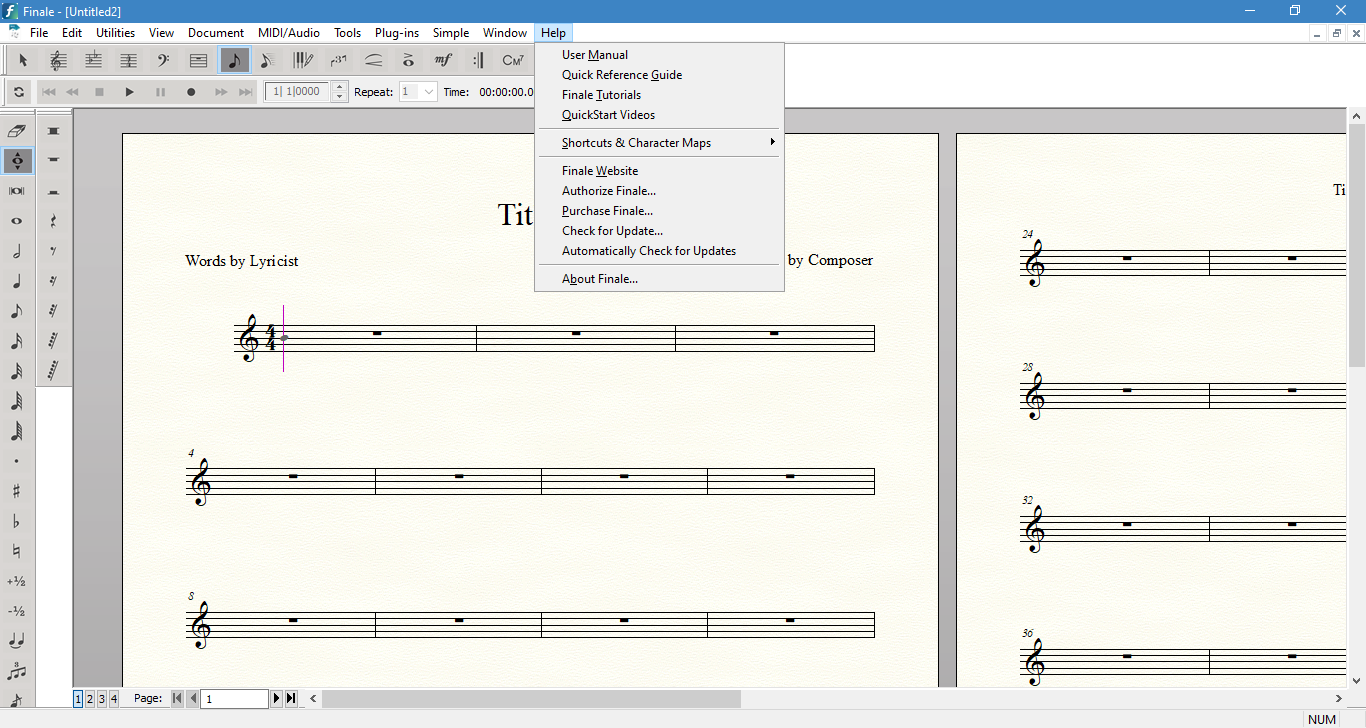1366x728 pixels.
Task: Choose the flat accidental tool
Action: tap(17, 521)
